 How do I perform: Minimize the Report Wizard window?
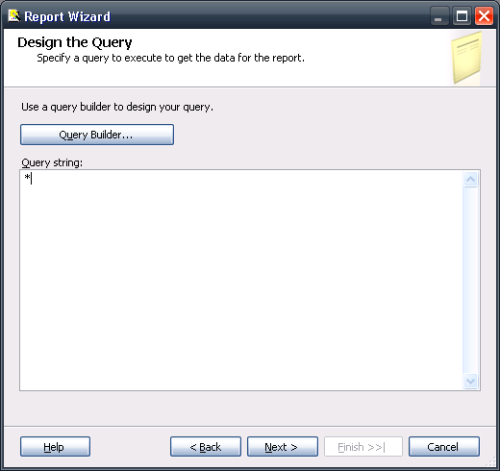click(x=439, y=16)
